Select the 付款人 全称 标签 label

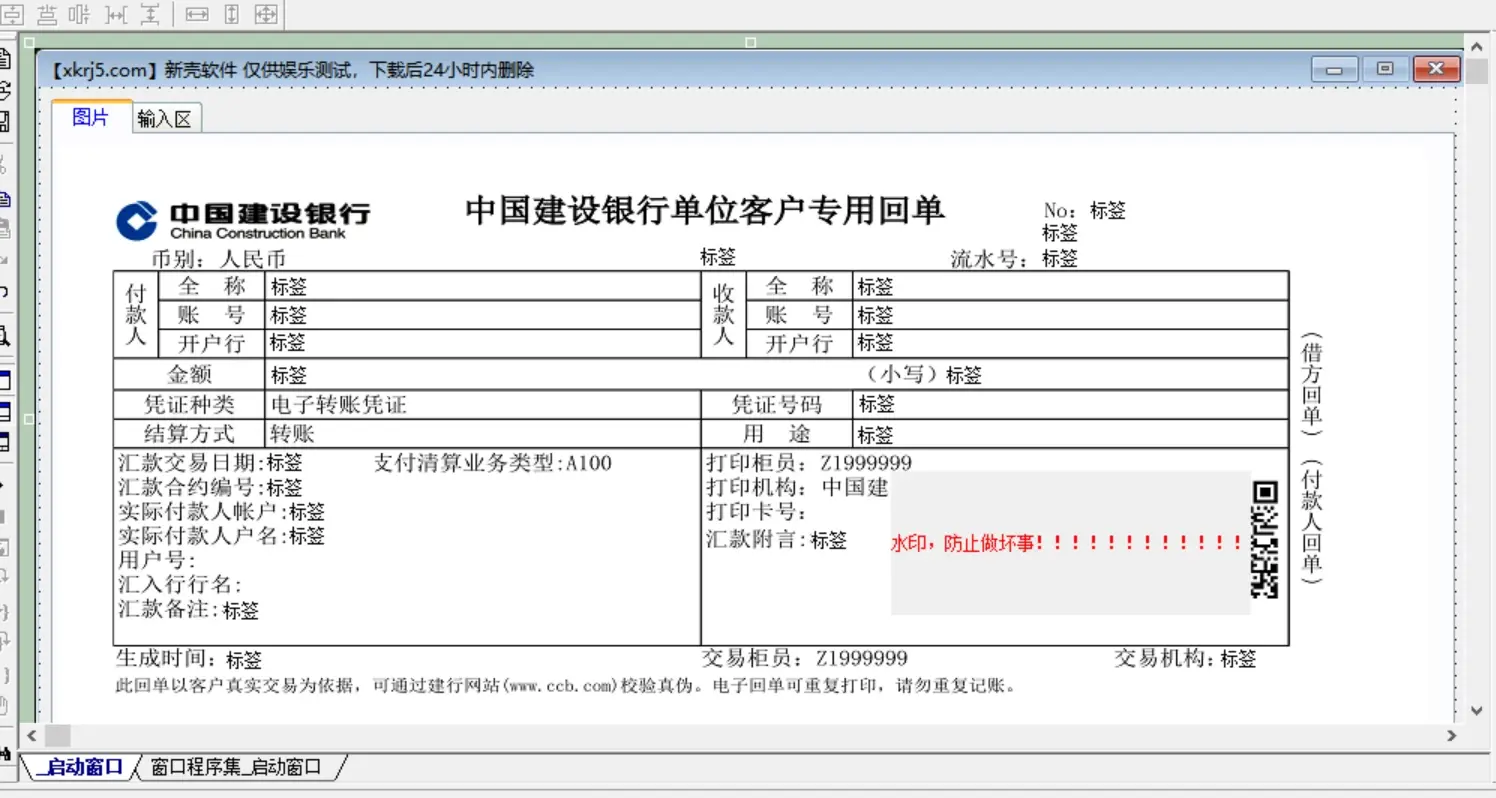288,287
